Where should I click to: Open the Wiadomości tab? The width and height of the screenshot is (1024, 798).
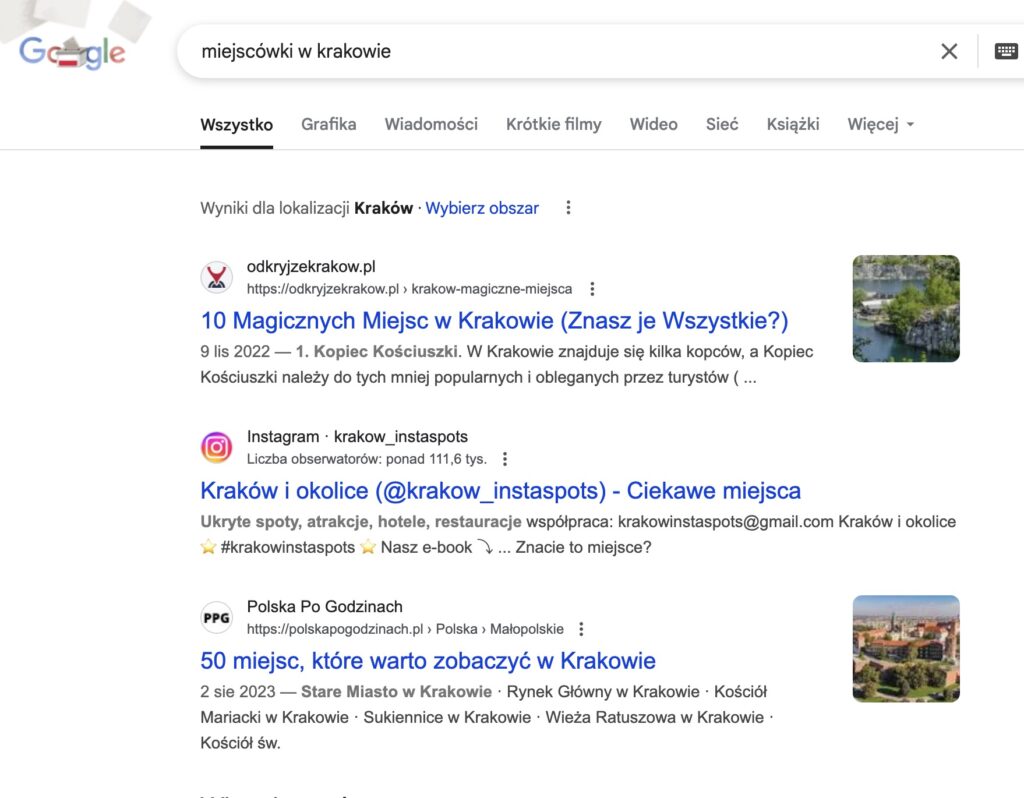[x=431, y=124]
